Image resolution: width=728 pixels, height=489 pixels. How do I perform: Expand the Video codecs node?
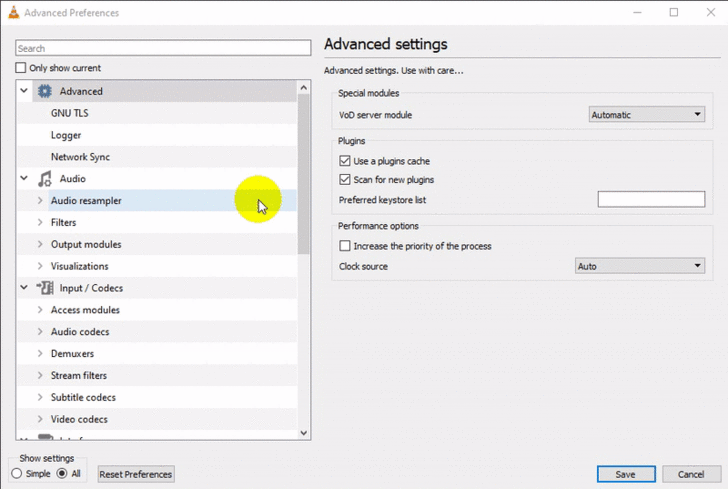[40, 418]
